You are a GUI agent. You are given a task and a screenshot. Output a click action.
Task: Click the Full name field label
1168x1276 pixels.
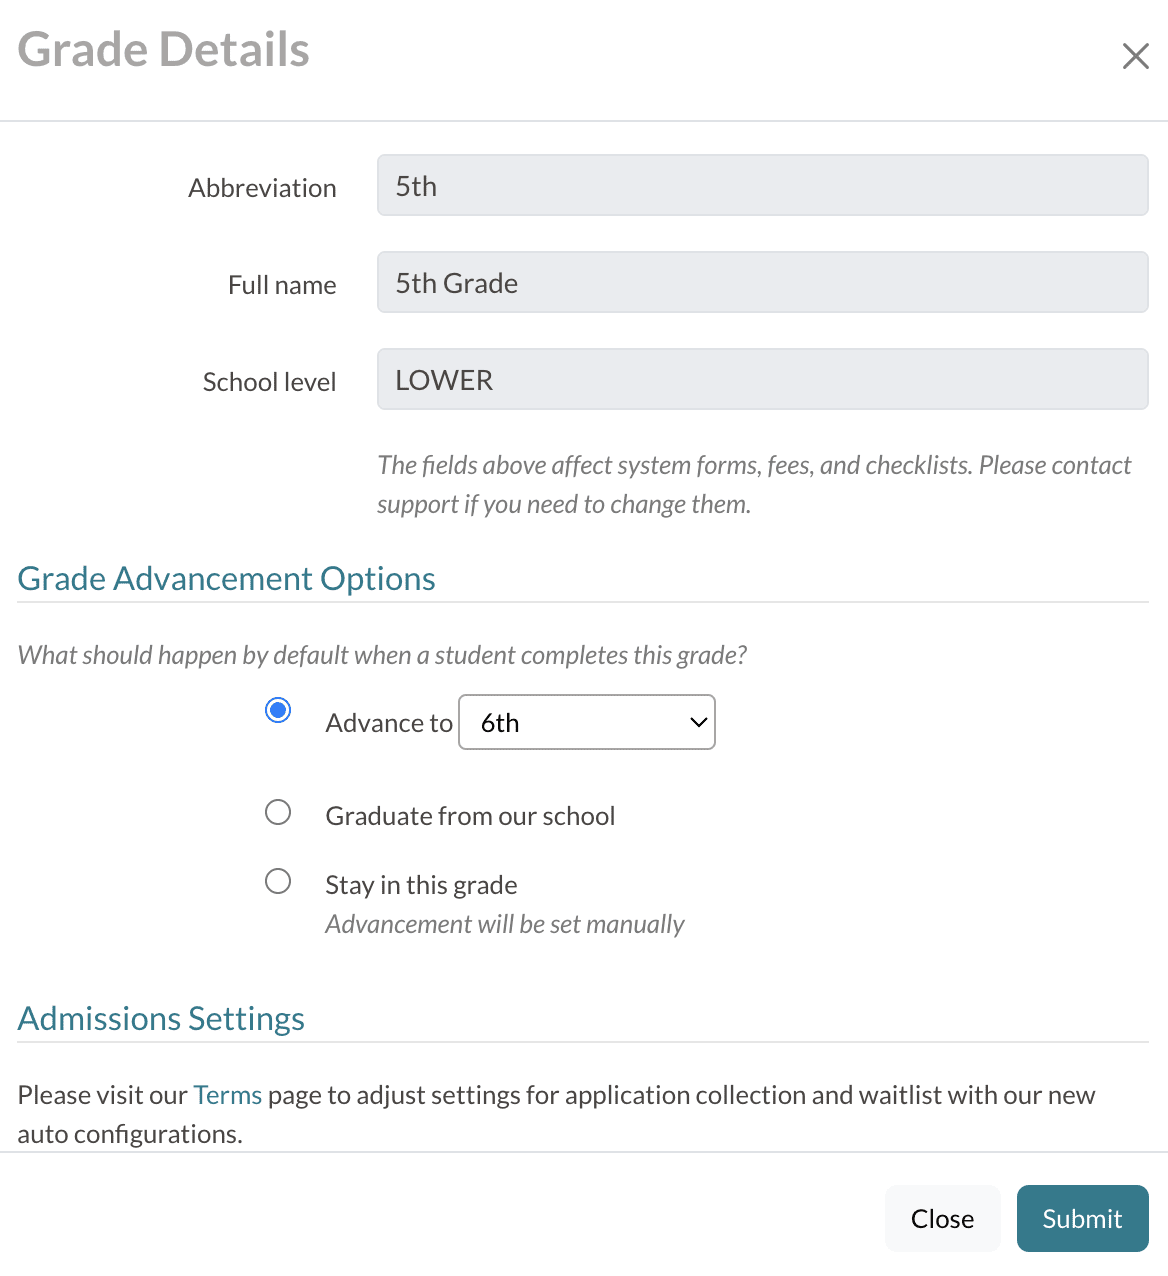282,285
